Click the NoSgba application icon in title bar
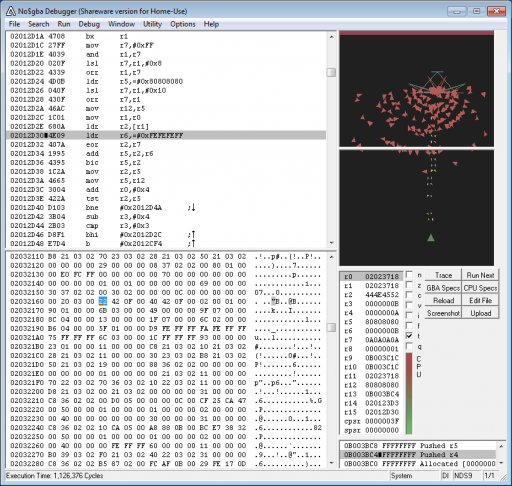This screenshot has height=486, width=512. coord(11,11)
